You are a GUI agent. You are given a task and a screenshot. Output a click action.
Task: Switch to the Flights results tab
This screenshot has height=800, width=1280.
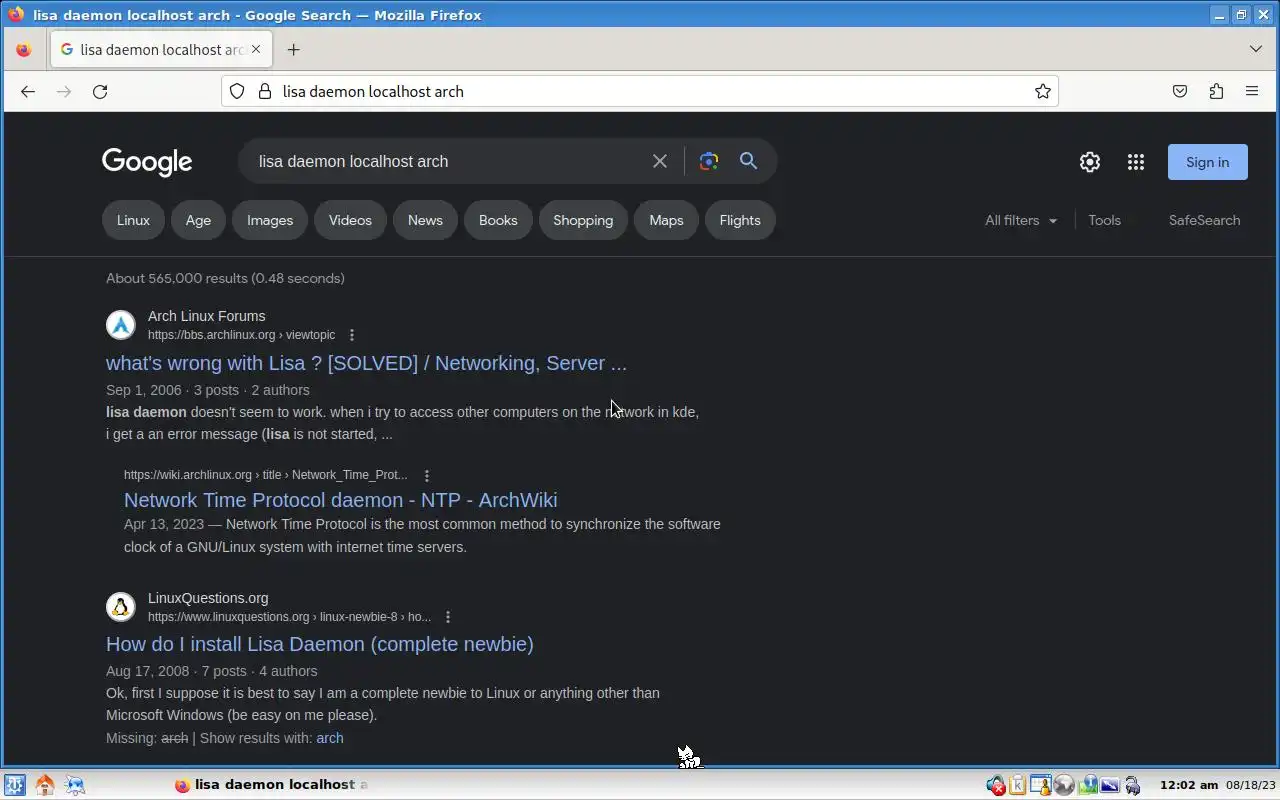740,220
